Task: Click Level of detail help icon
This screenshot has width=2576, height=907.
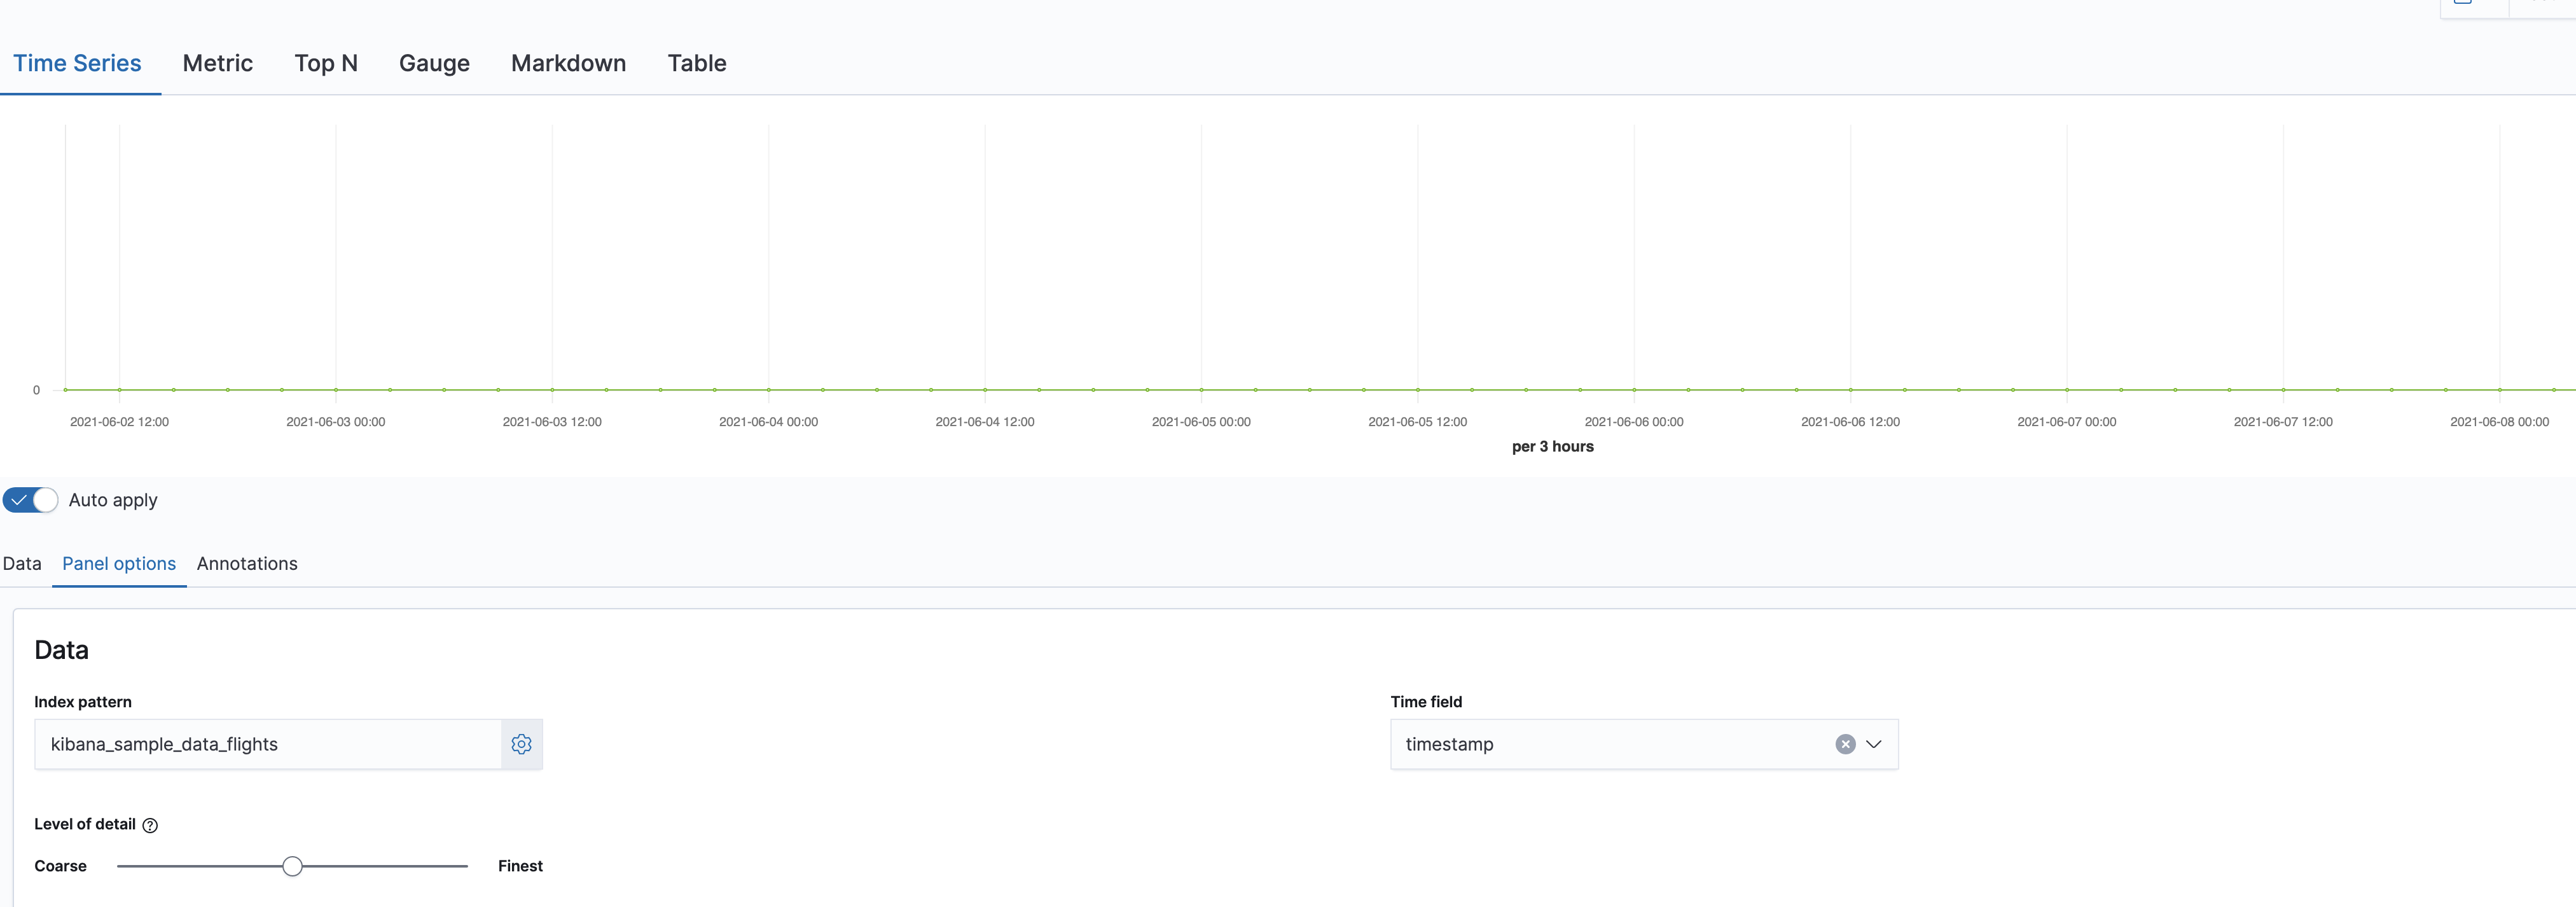Action: [x=150, y=825]
